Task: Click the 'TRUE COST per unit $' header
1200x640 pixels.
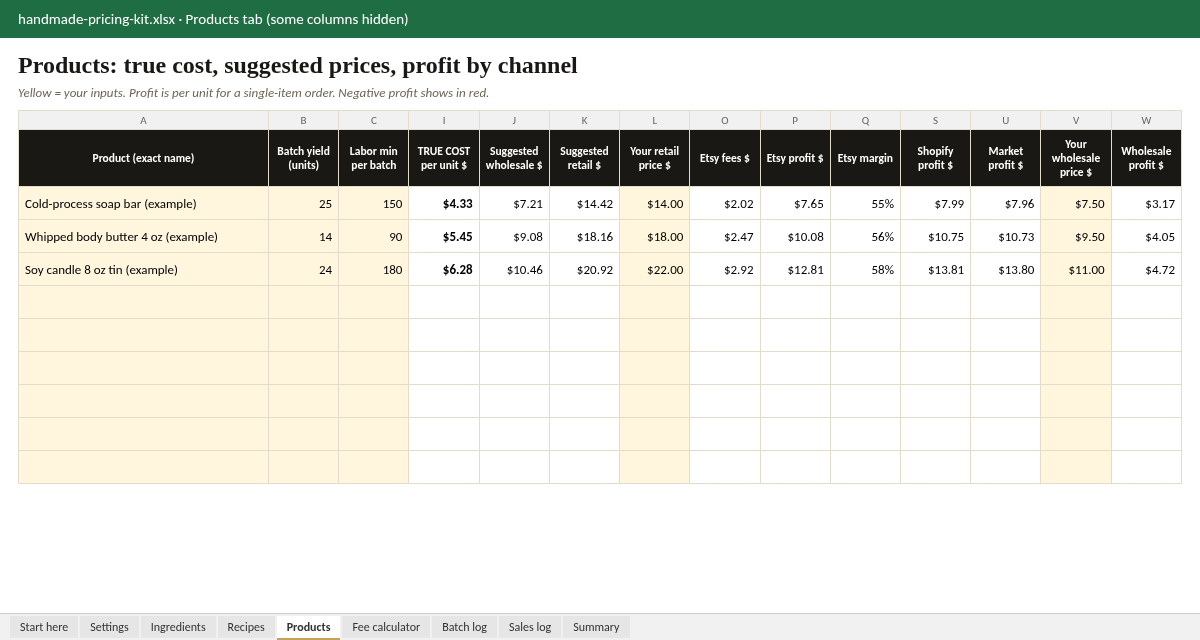Action: pyautogui.click(x=444, y=158)
